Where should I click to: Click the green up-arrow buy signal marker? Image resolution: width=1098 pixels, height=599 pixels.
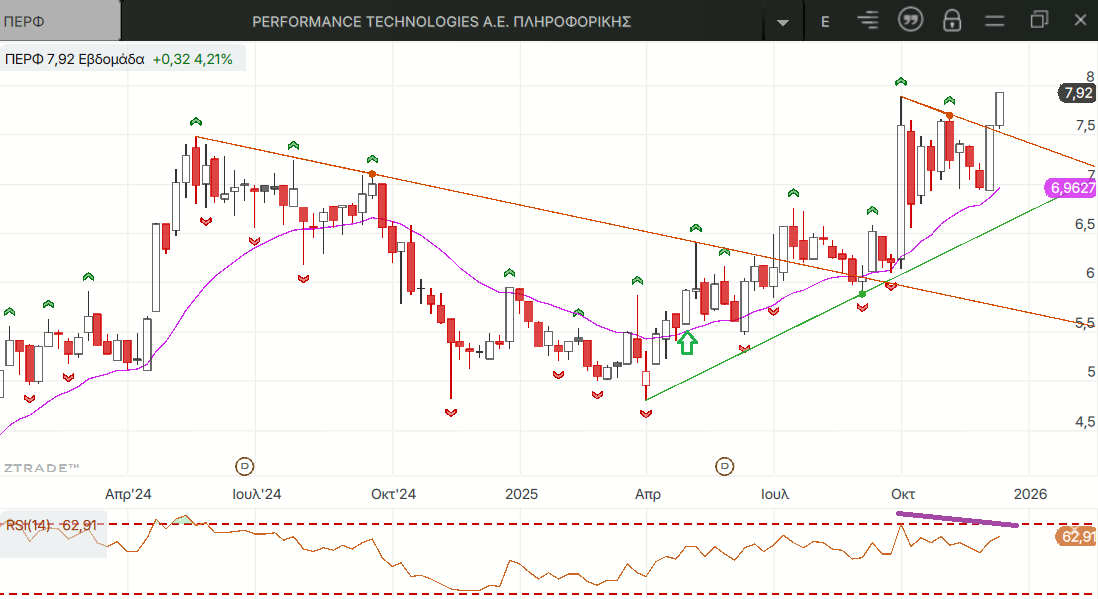tap(687, 343)
